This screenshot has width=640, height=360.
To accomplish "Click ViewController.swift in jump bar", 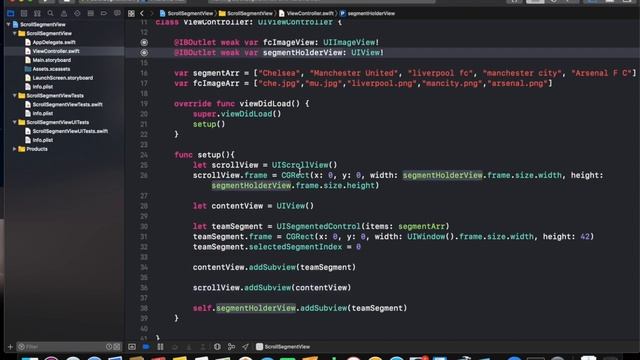I will pyautogui.click(x=306, y=13).
